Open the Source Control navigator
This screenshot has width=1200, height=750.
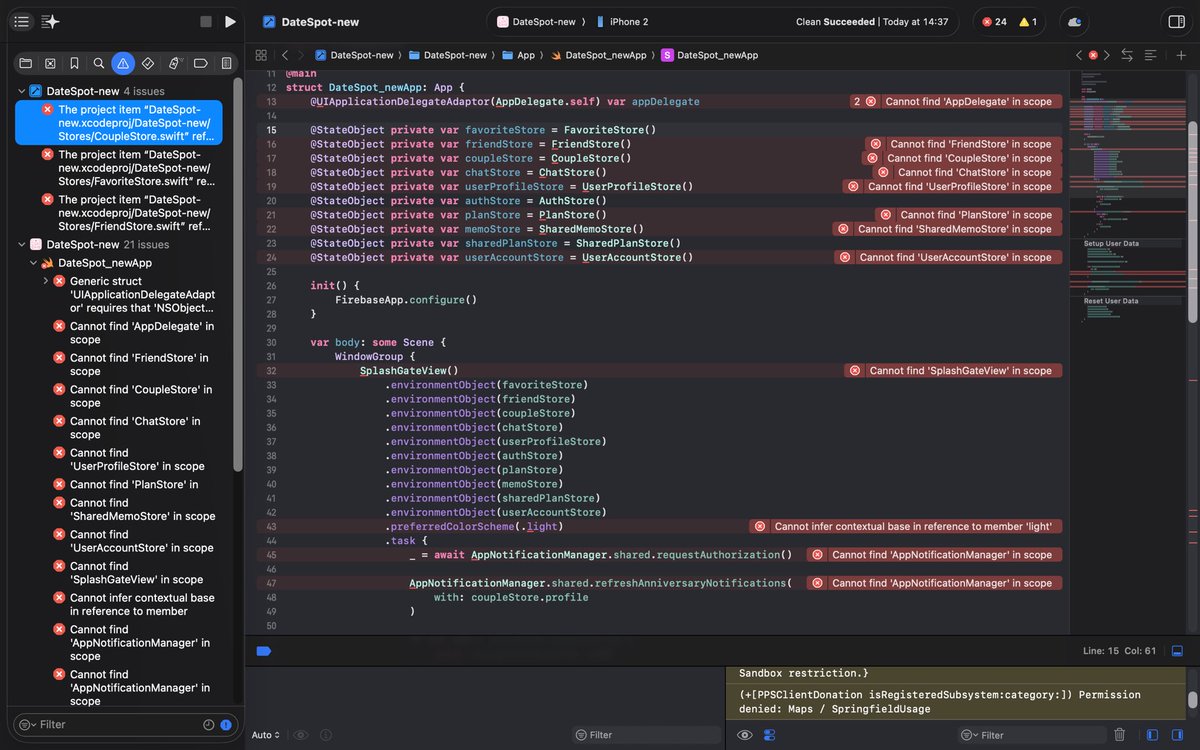pos(50,63)
